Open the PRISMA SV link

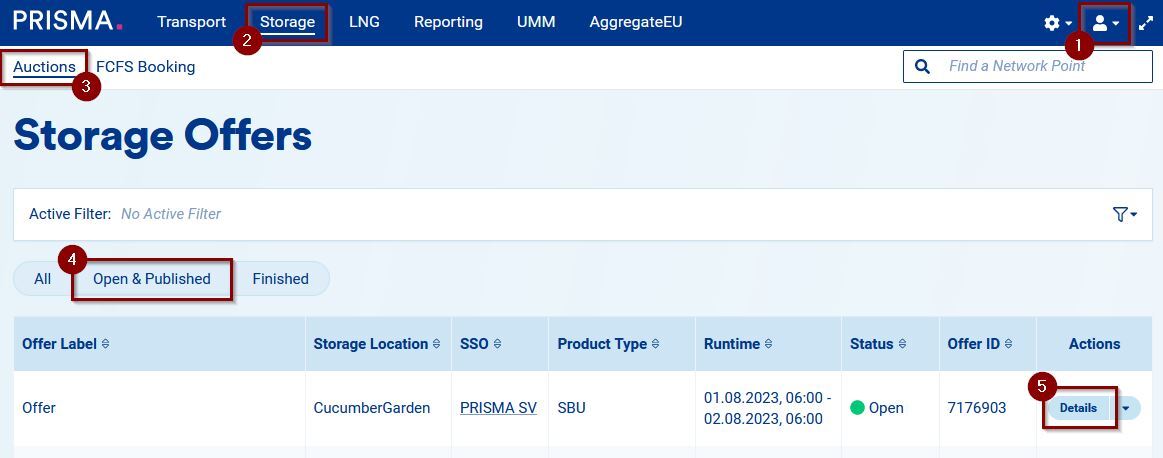tap(498, 408)
